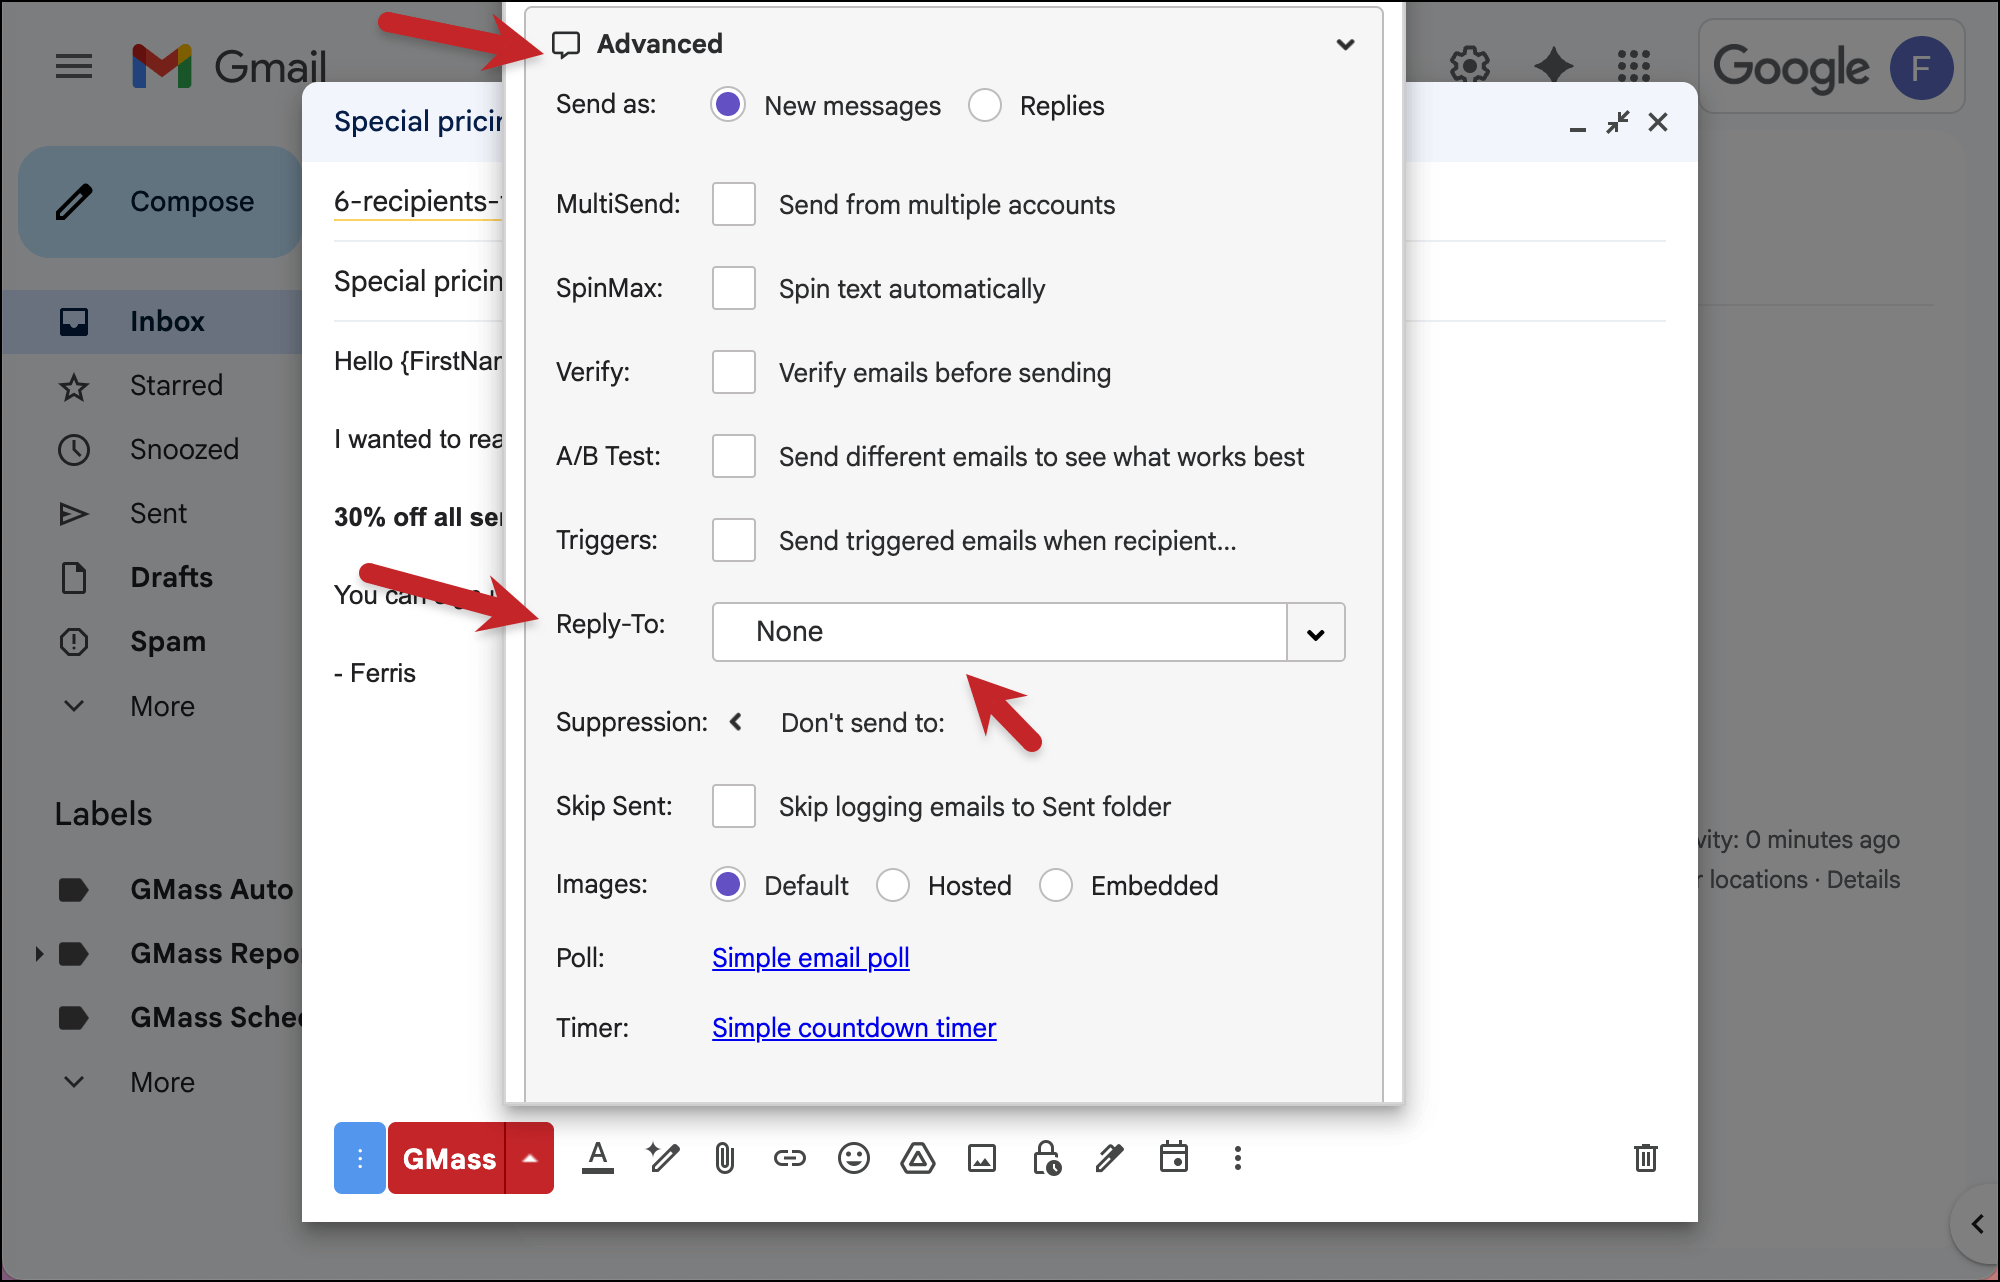Screen dimensions: 2000x1282
Task: Open the Drafts folder
Action: 171,577
